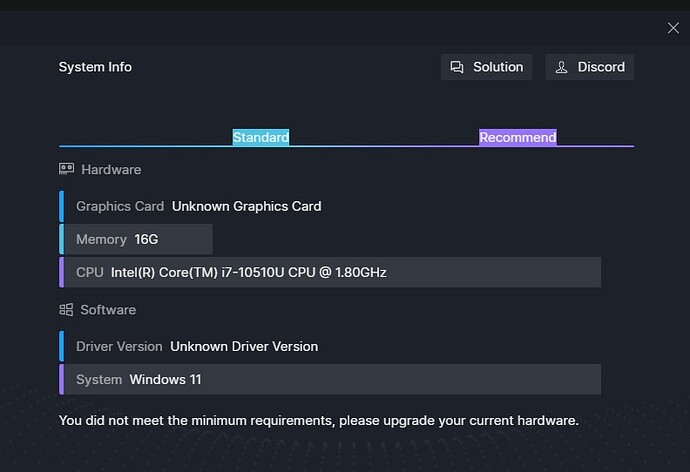Close the System Info dialog
690x472 pixels.
click(x=673, y=28)
